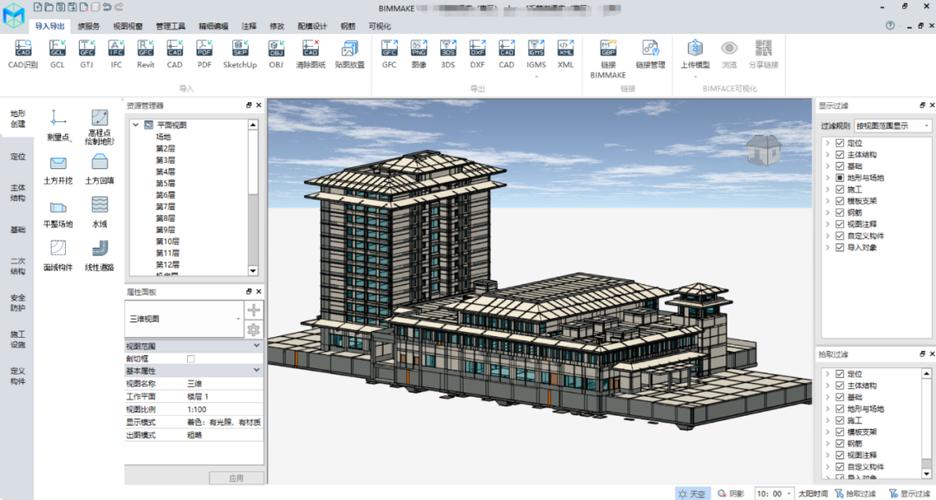The width and height of the screenshot is (936, 500).
Task: Select the 面域构件 area component tool
Action: pyautogui.click(x=58, y=257)
